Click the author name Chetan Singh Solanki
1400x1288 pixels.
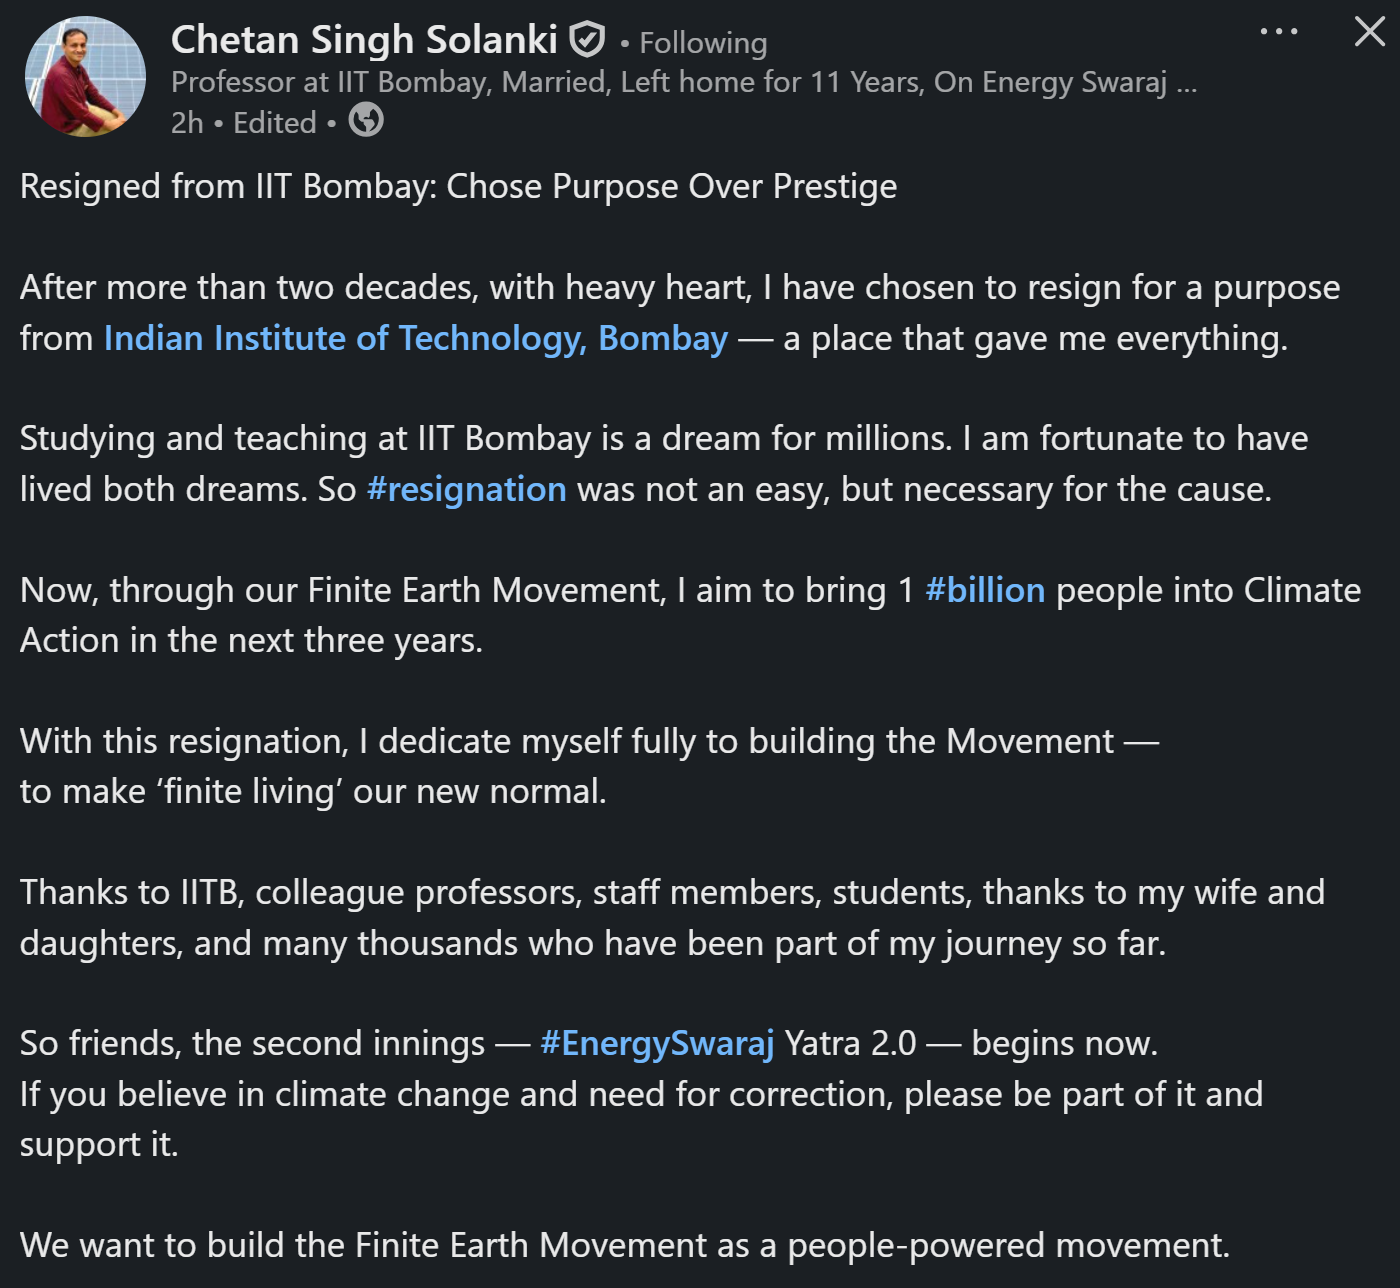(364, 40)
